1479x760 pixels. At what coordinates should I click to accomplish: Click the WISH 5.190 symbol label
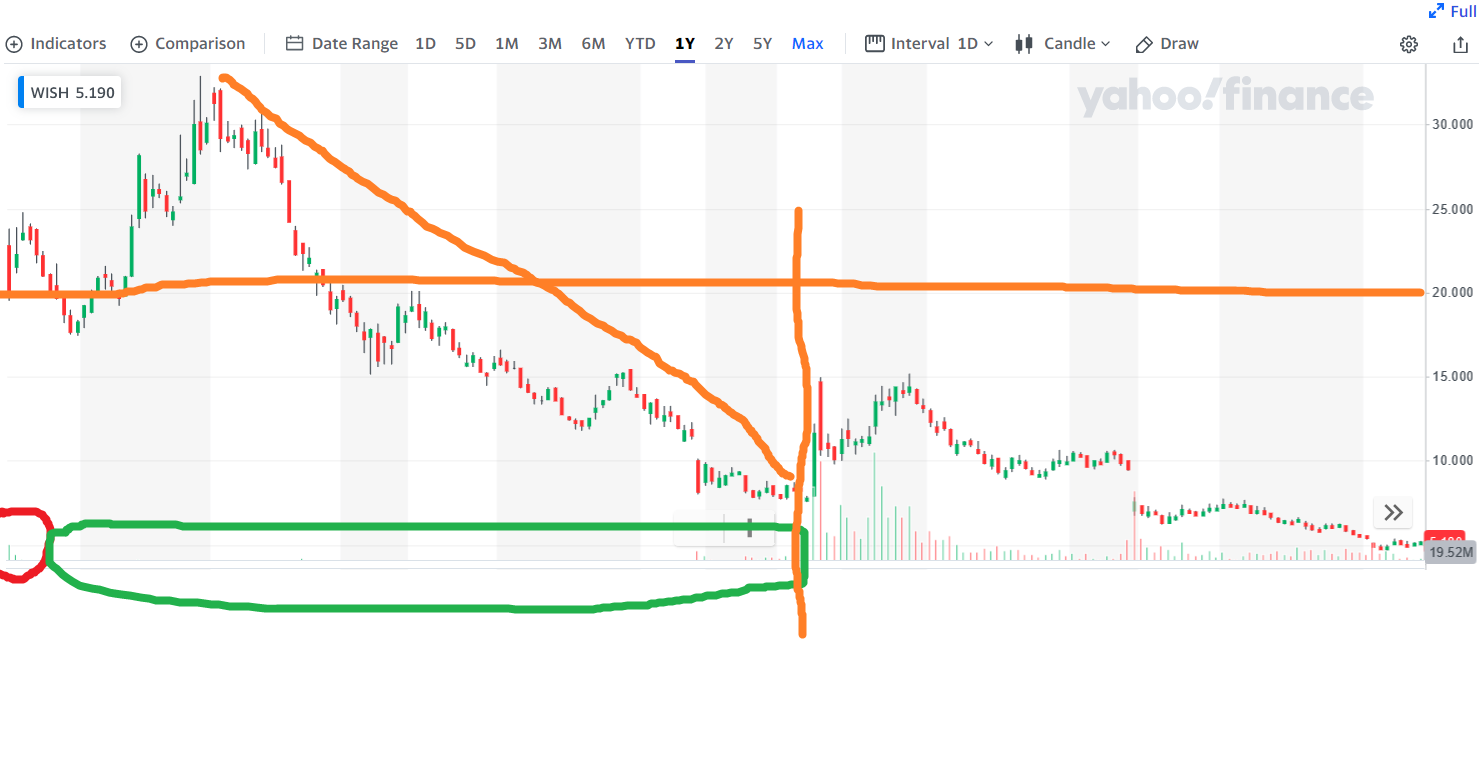point(70,93)
